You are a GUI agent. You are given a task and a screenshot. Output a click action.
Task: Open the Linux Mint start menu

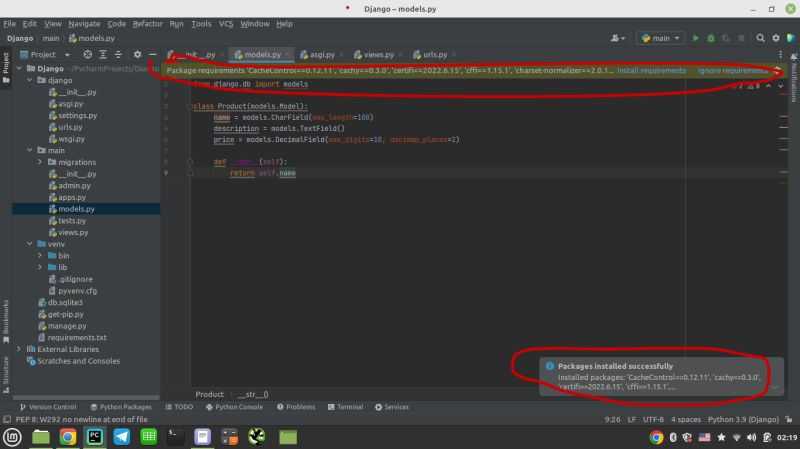(x=12, y=437)
